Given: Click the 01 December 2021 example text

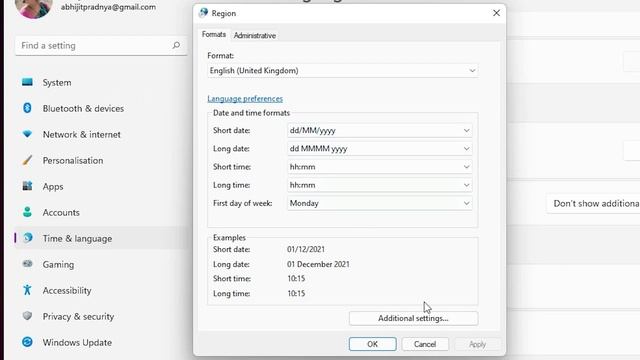Looking at the screenshot, I should click(318, 264).
